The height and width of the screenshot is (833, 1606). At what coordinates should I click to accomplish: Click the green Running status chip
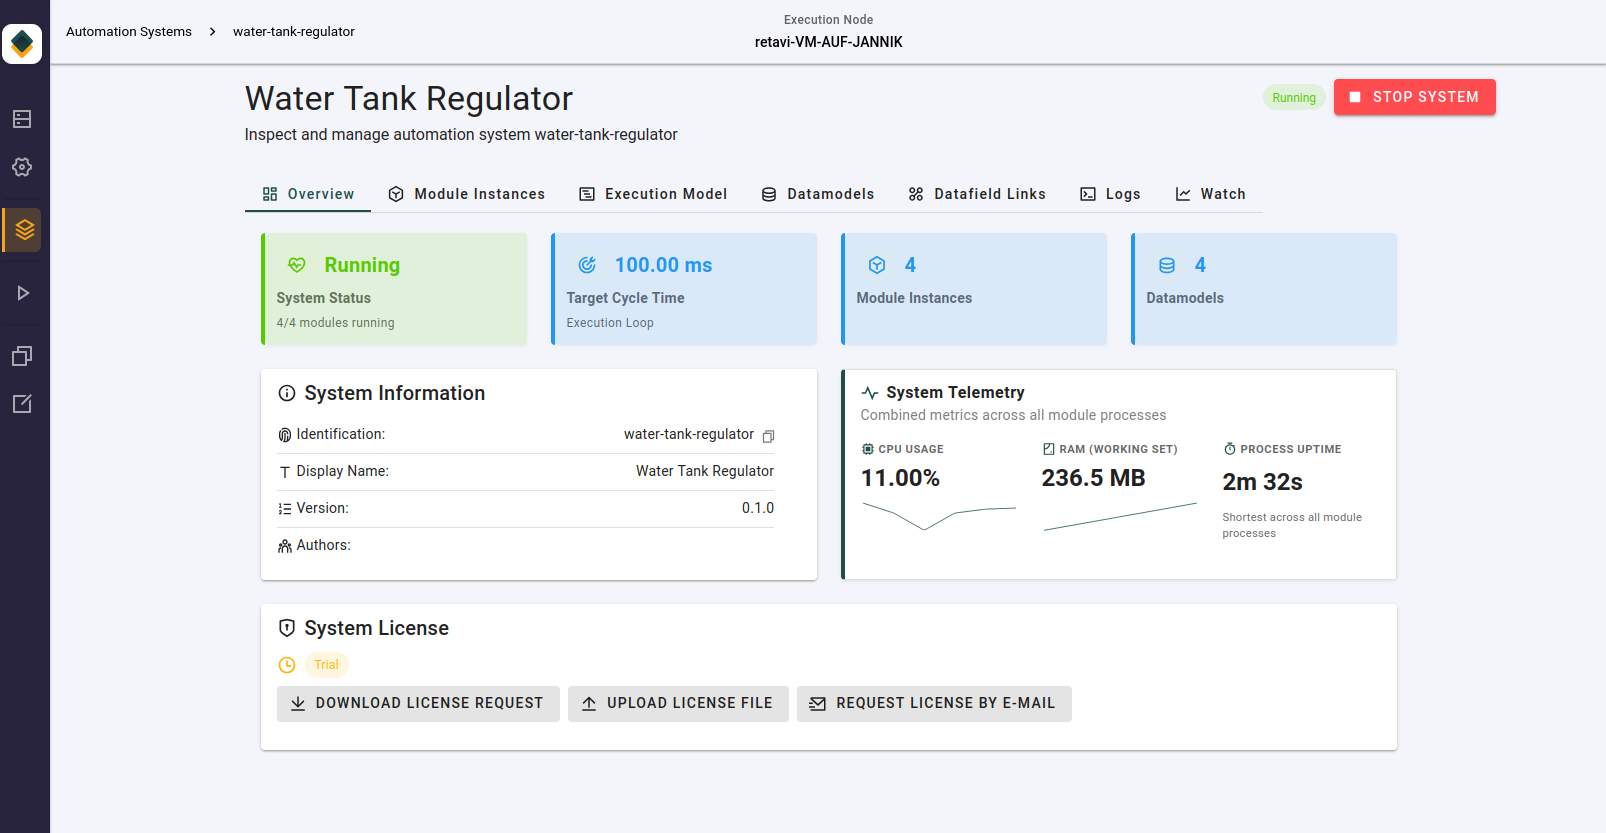tap(1294, 98)
